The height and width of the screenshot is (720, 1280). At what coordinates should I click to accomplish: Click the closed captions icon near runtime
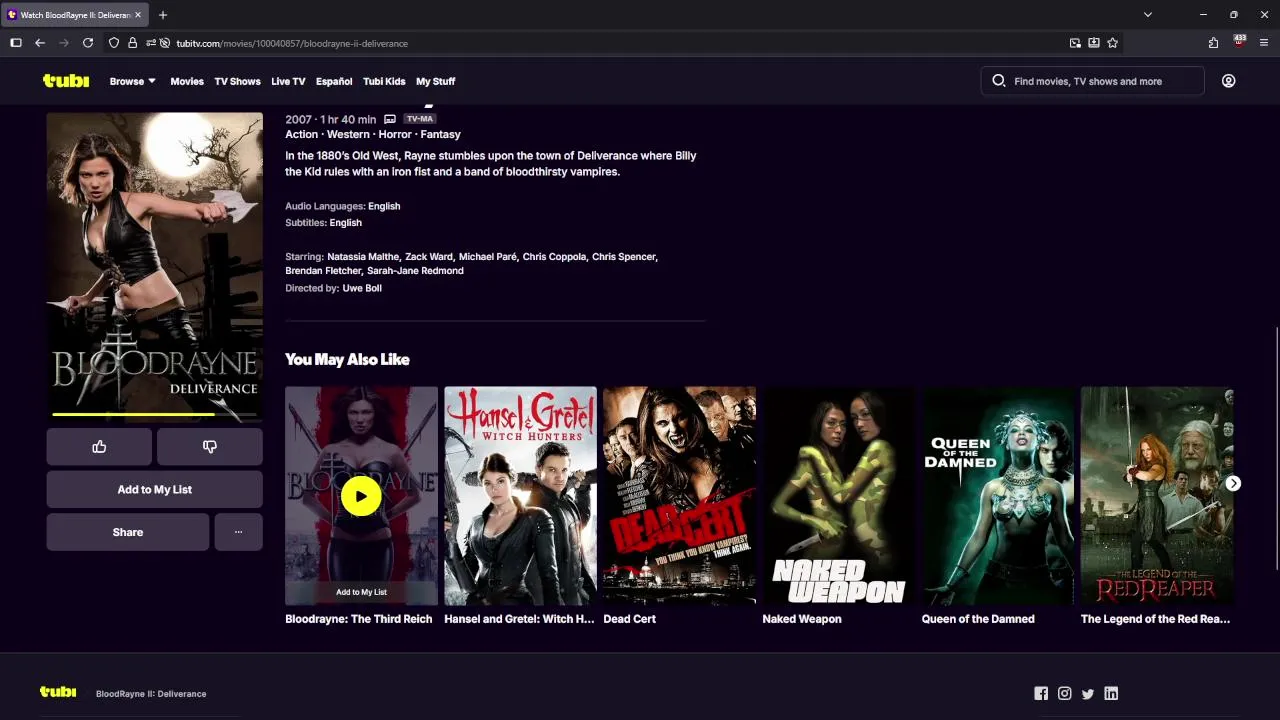point(390,119)
